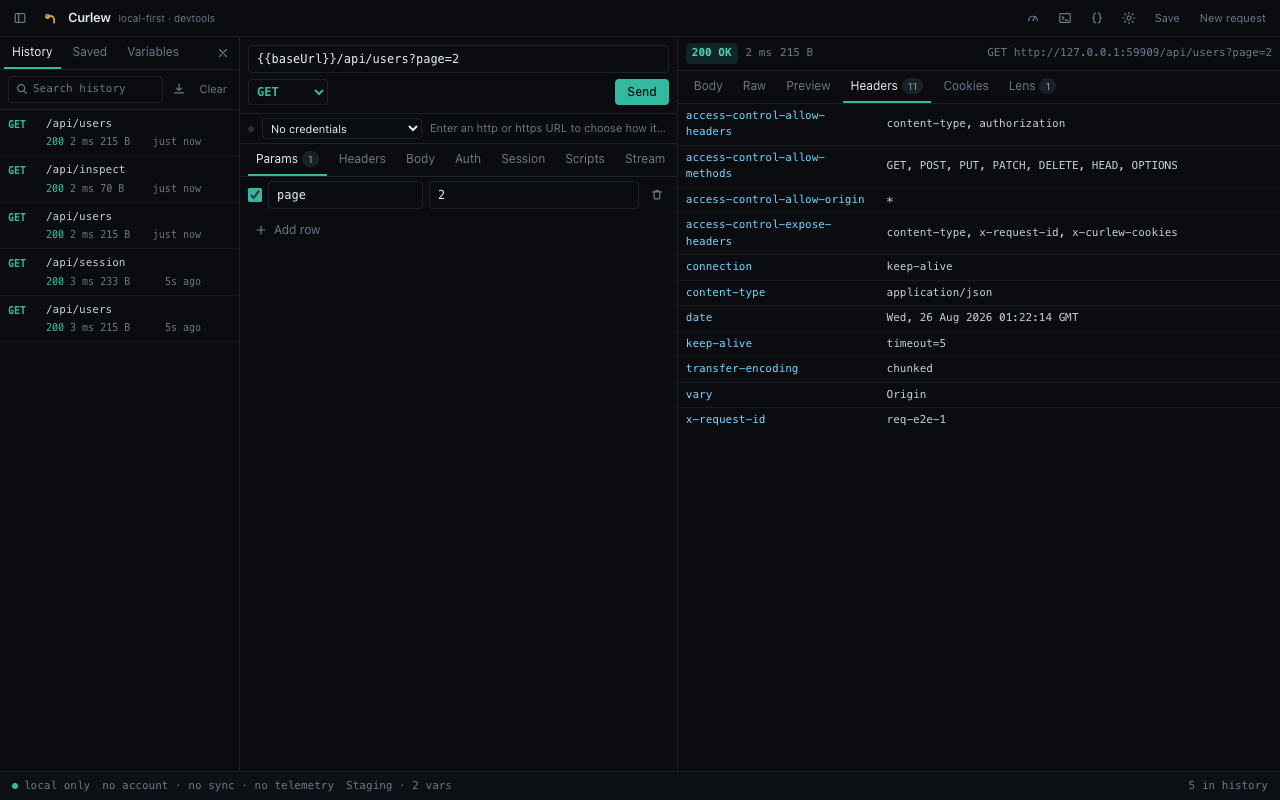This screenshot has height=800, width=1280.
Task: Open the Stream tab
Action: pos(645,159)
